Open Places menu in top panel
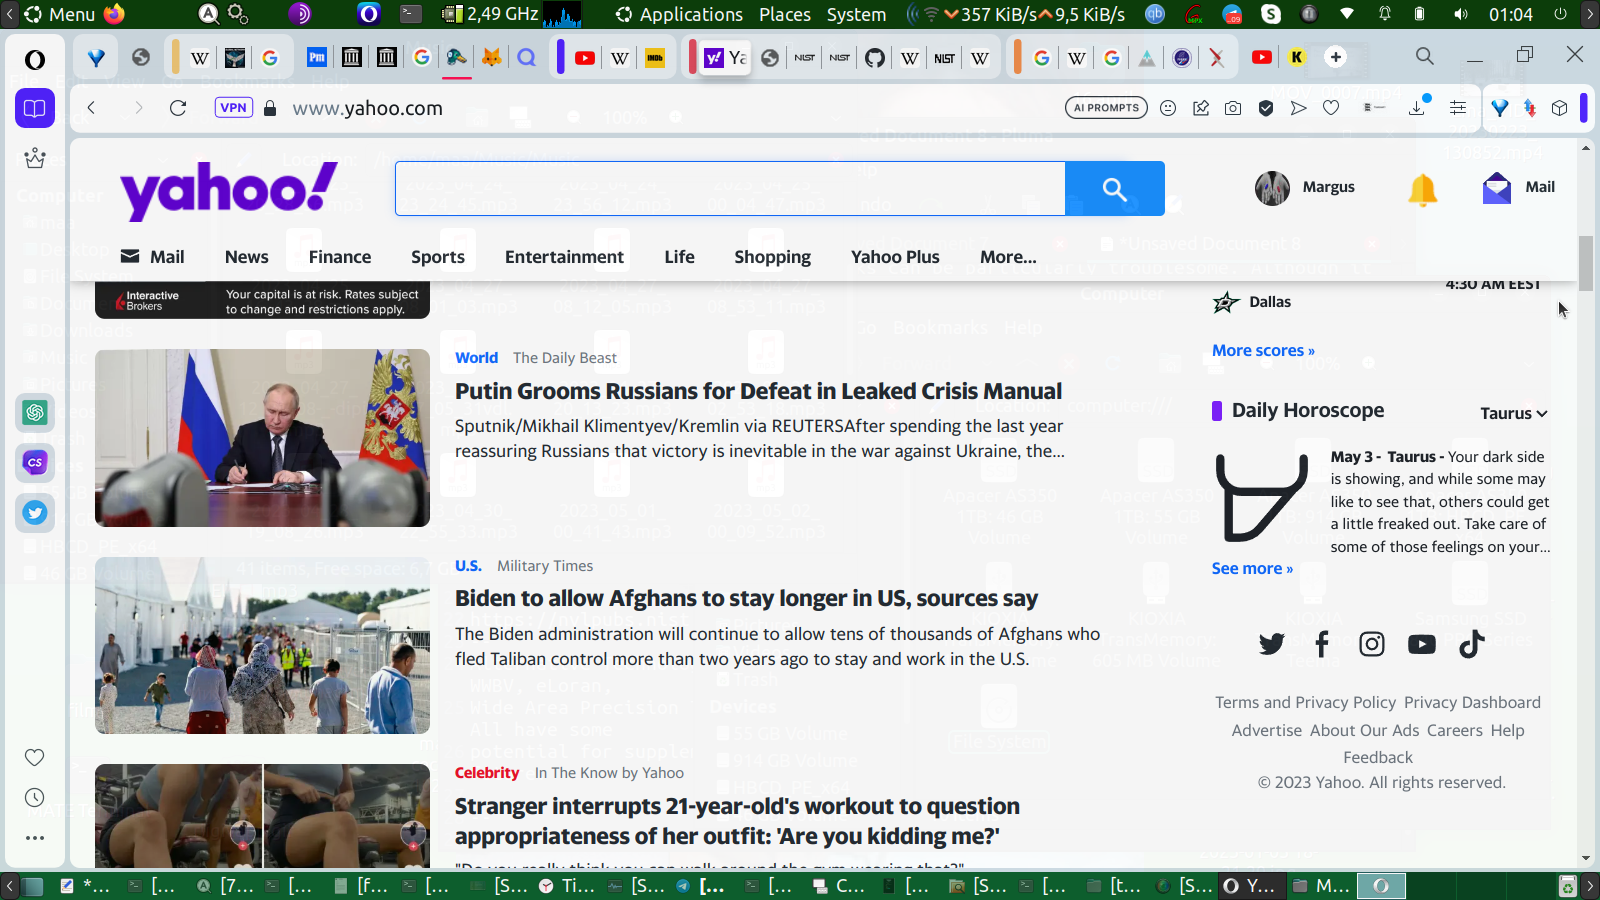Image resolution: width=1600 pixels, height=900 pixels. click(x=785, y=14)
